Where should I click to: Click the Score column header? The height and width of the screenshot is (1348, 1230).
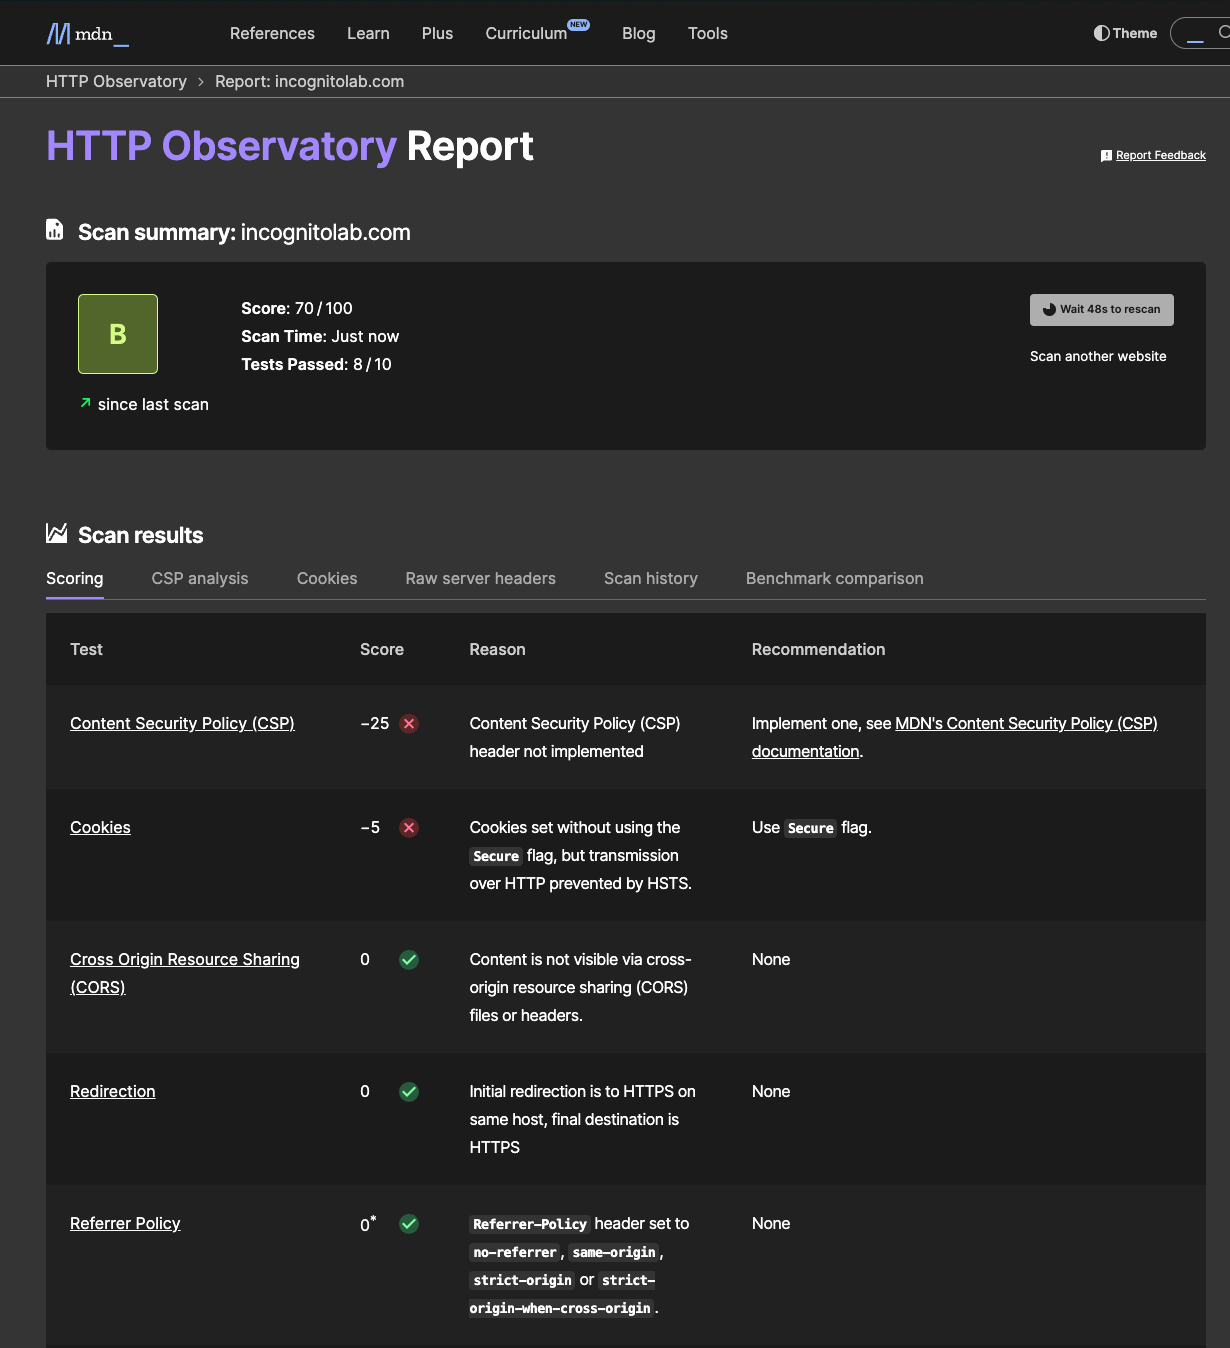click(382, 649)
